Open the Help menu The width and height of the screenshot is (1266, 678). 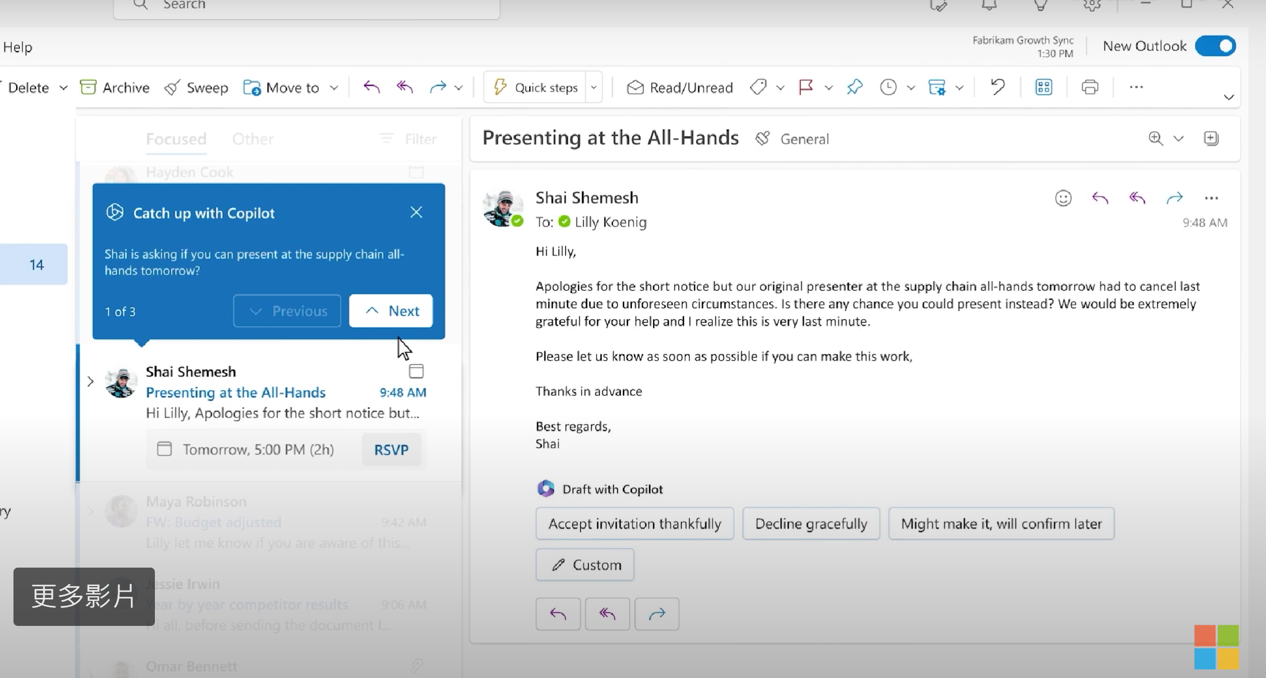pos(18,47)
